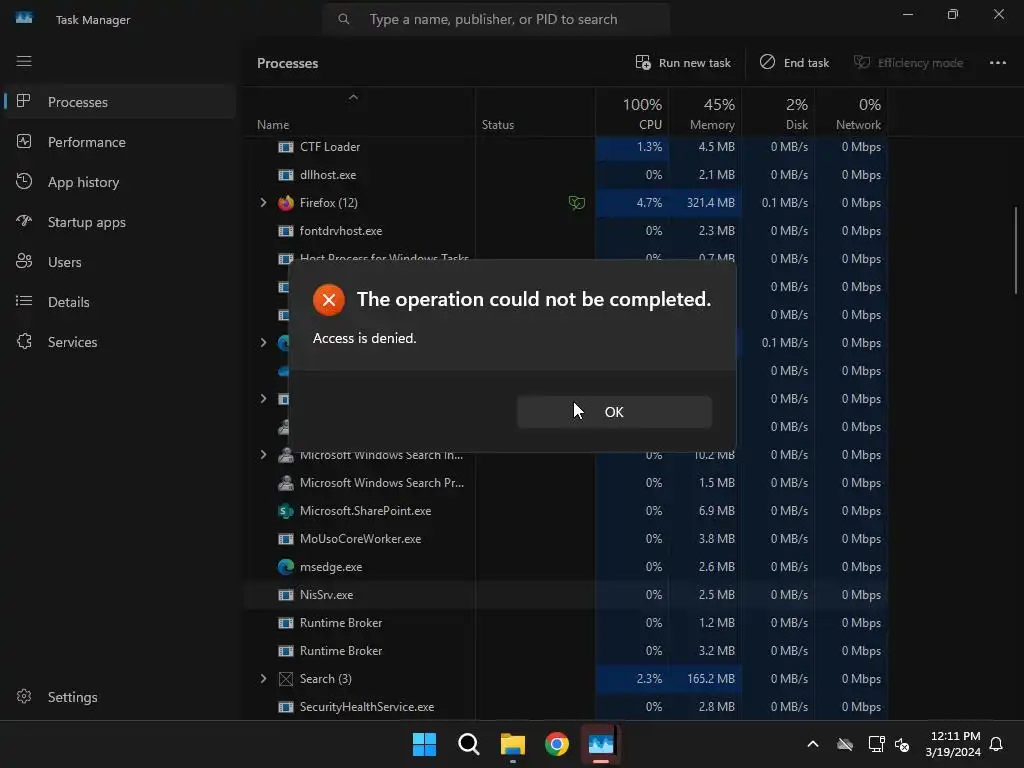Click the Settings gear icon
Viewport: 1024px width, 768px height.
pos(24,696)
